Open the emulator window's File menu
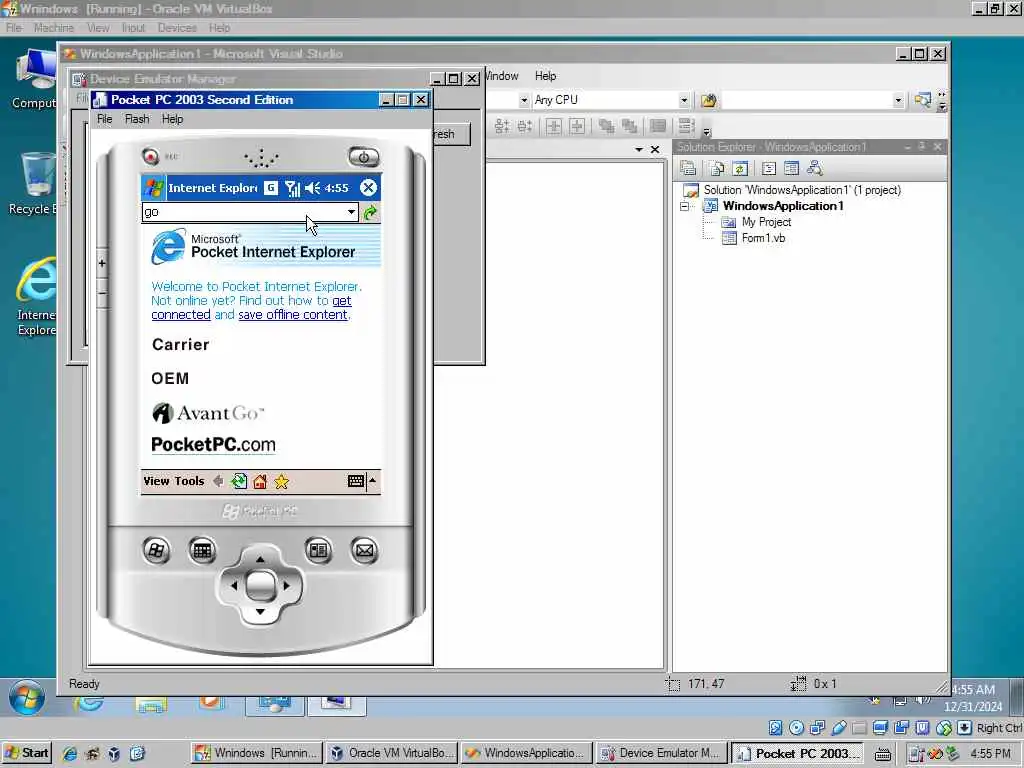This screenshot has width=1024, height=768. coord(104,119)
